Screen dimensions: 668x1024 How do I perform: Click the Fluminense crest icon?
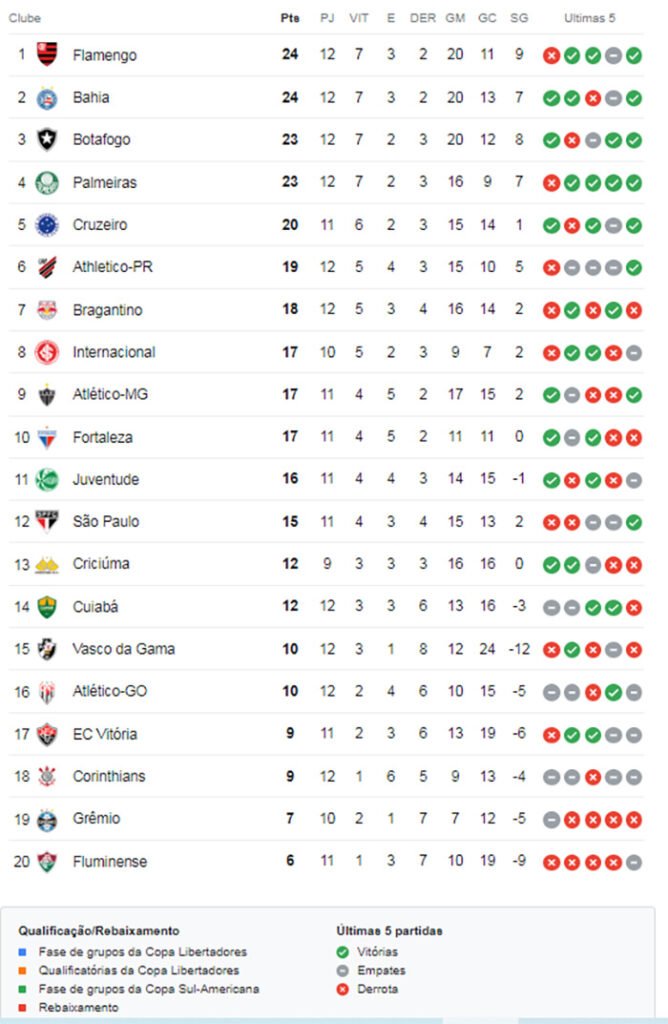tap(47, 861)
